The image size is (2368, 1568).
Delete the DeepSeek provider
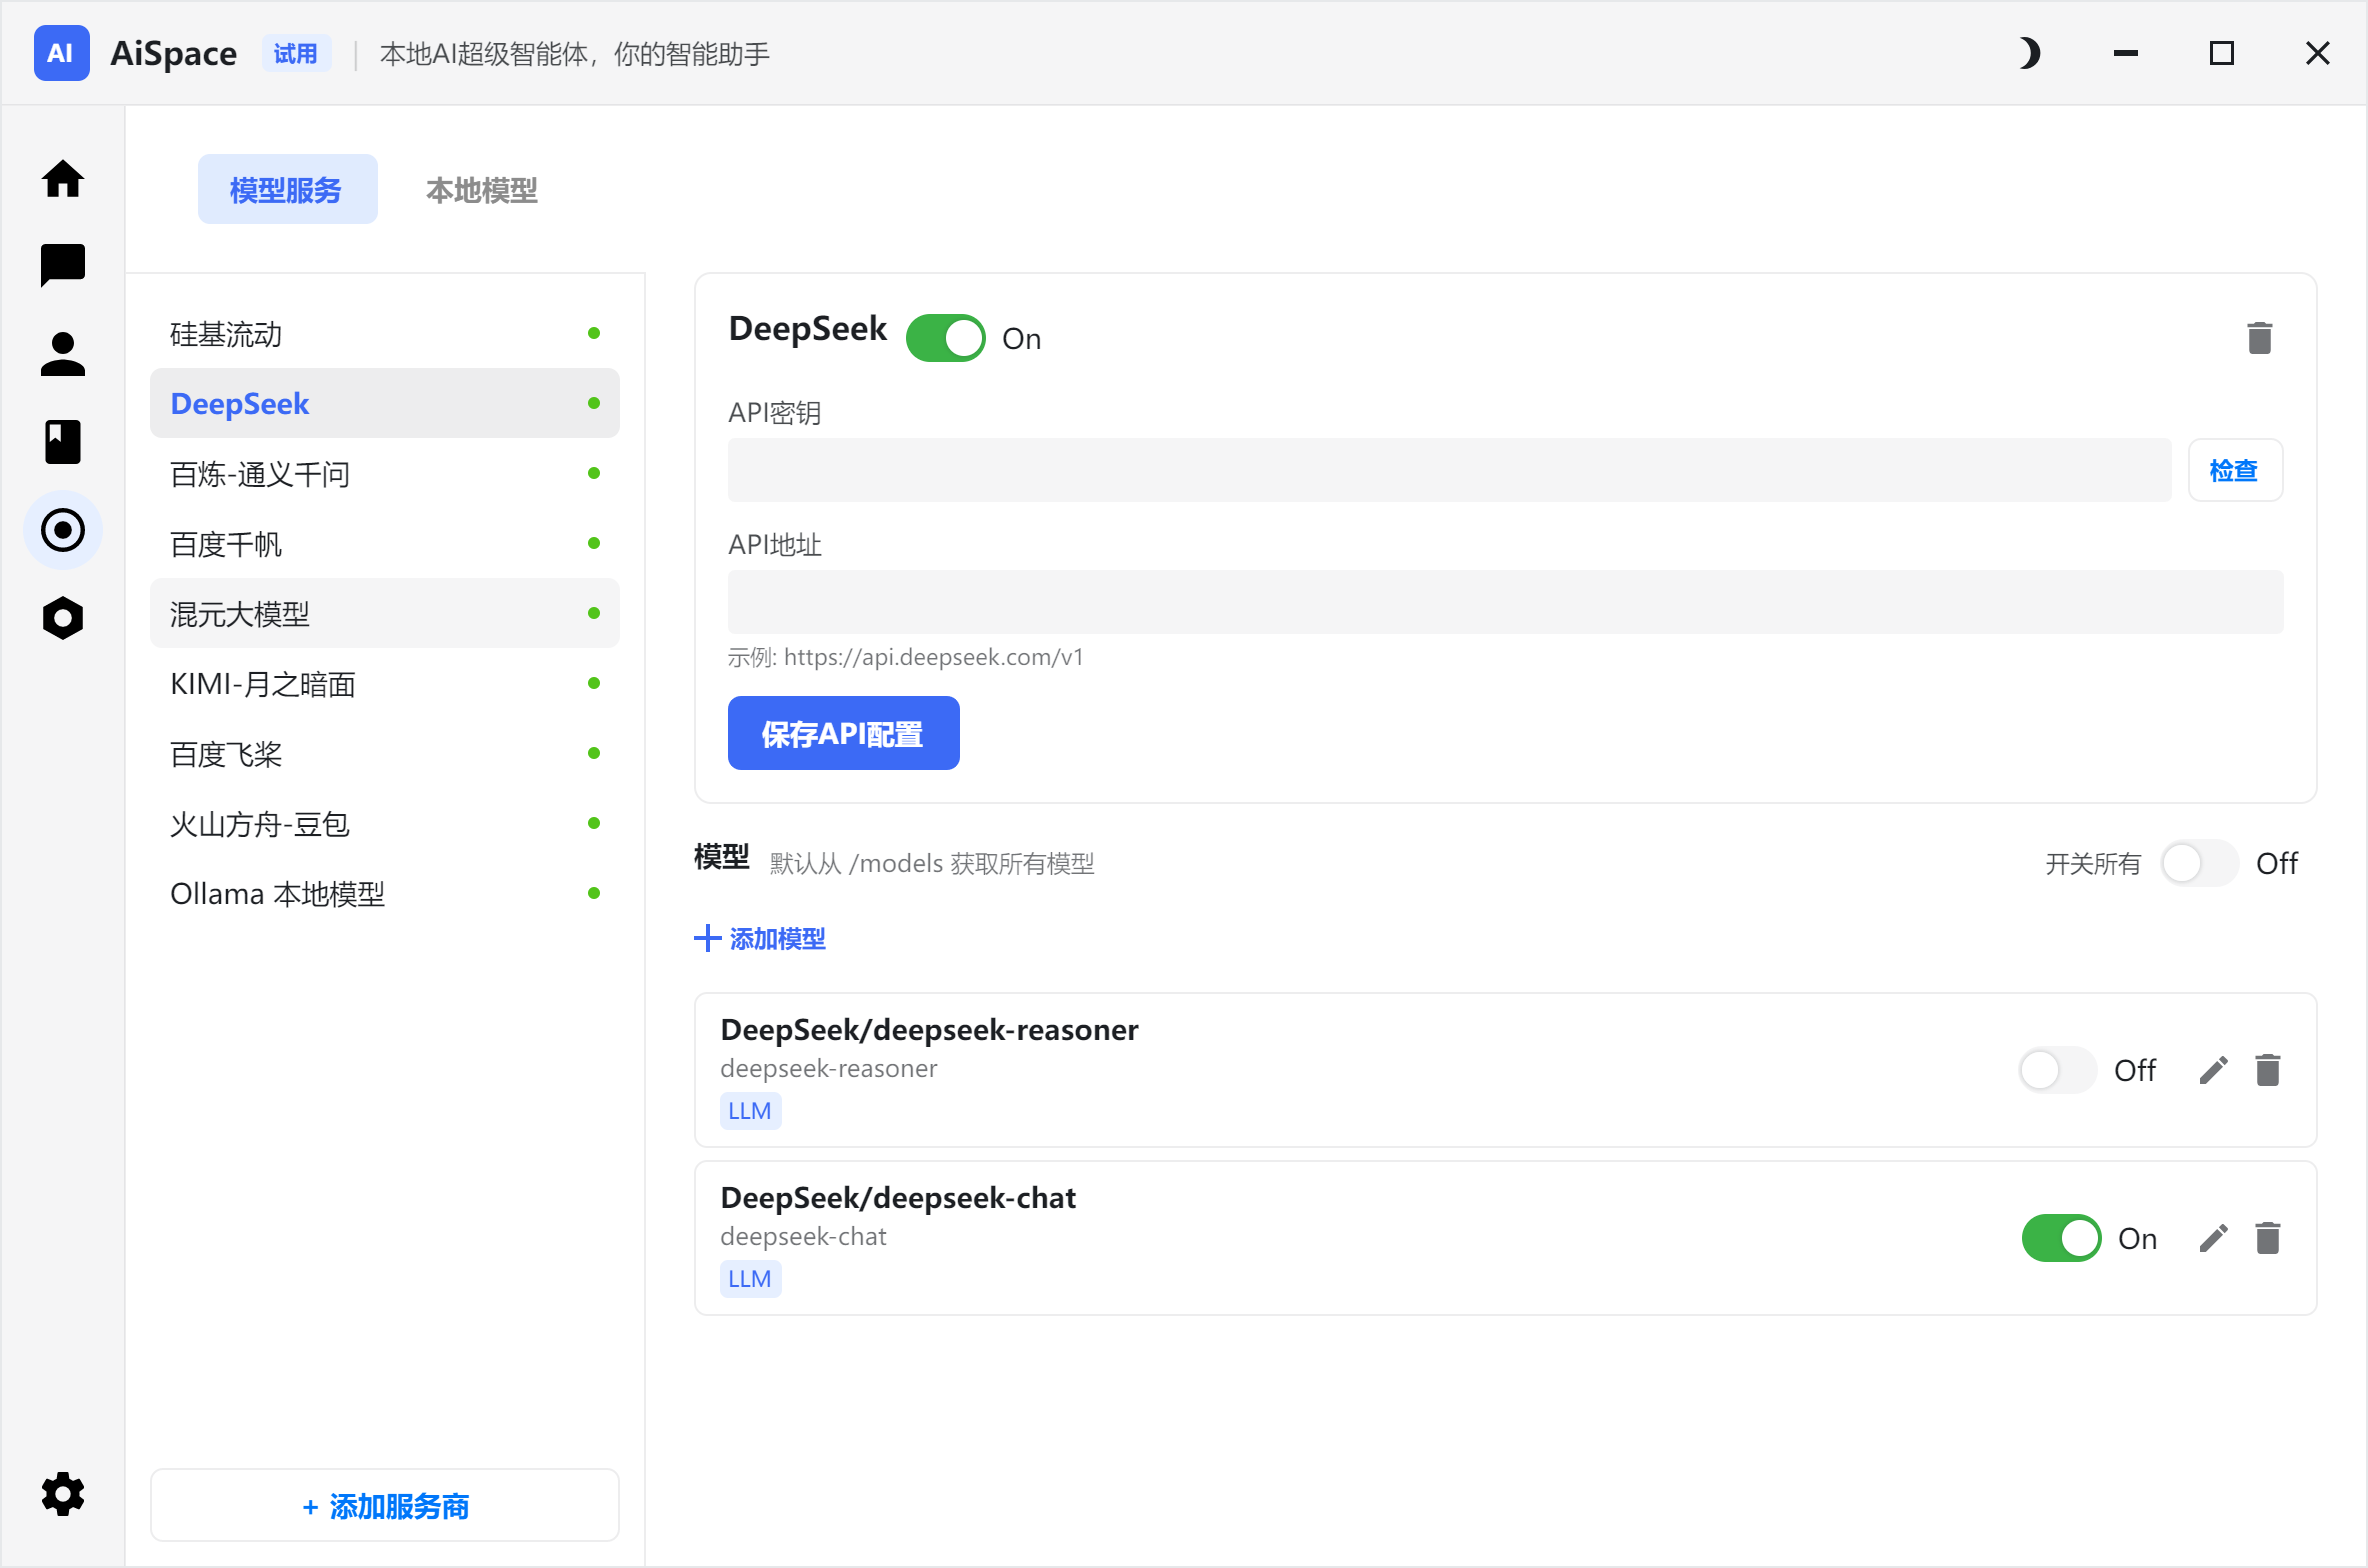[x=2260, y=338]
